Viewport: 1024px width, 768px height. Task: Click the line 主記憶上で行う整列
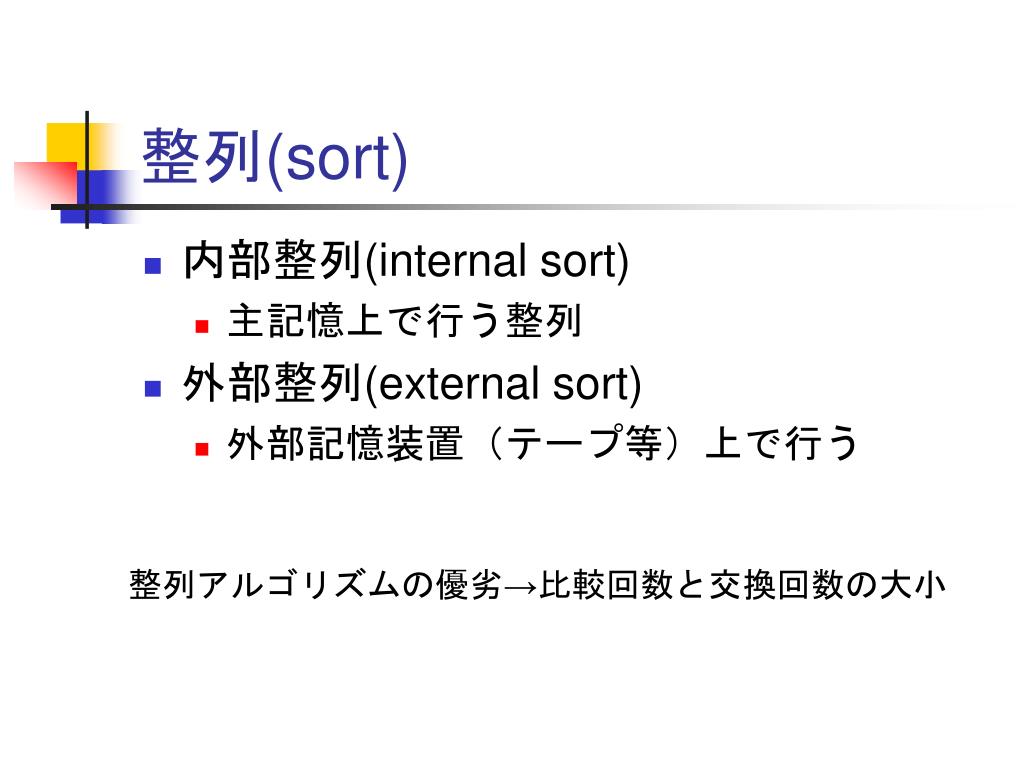pos(405,321)
